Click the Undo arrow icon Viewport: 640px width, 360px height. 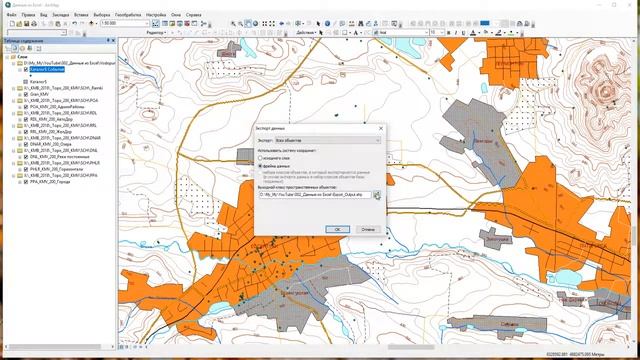click(x=74, y=24)
